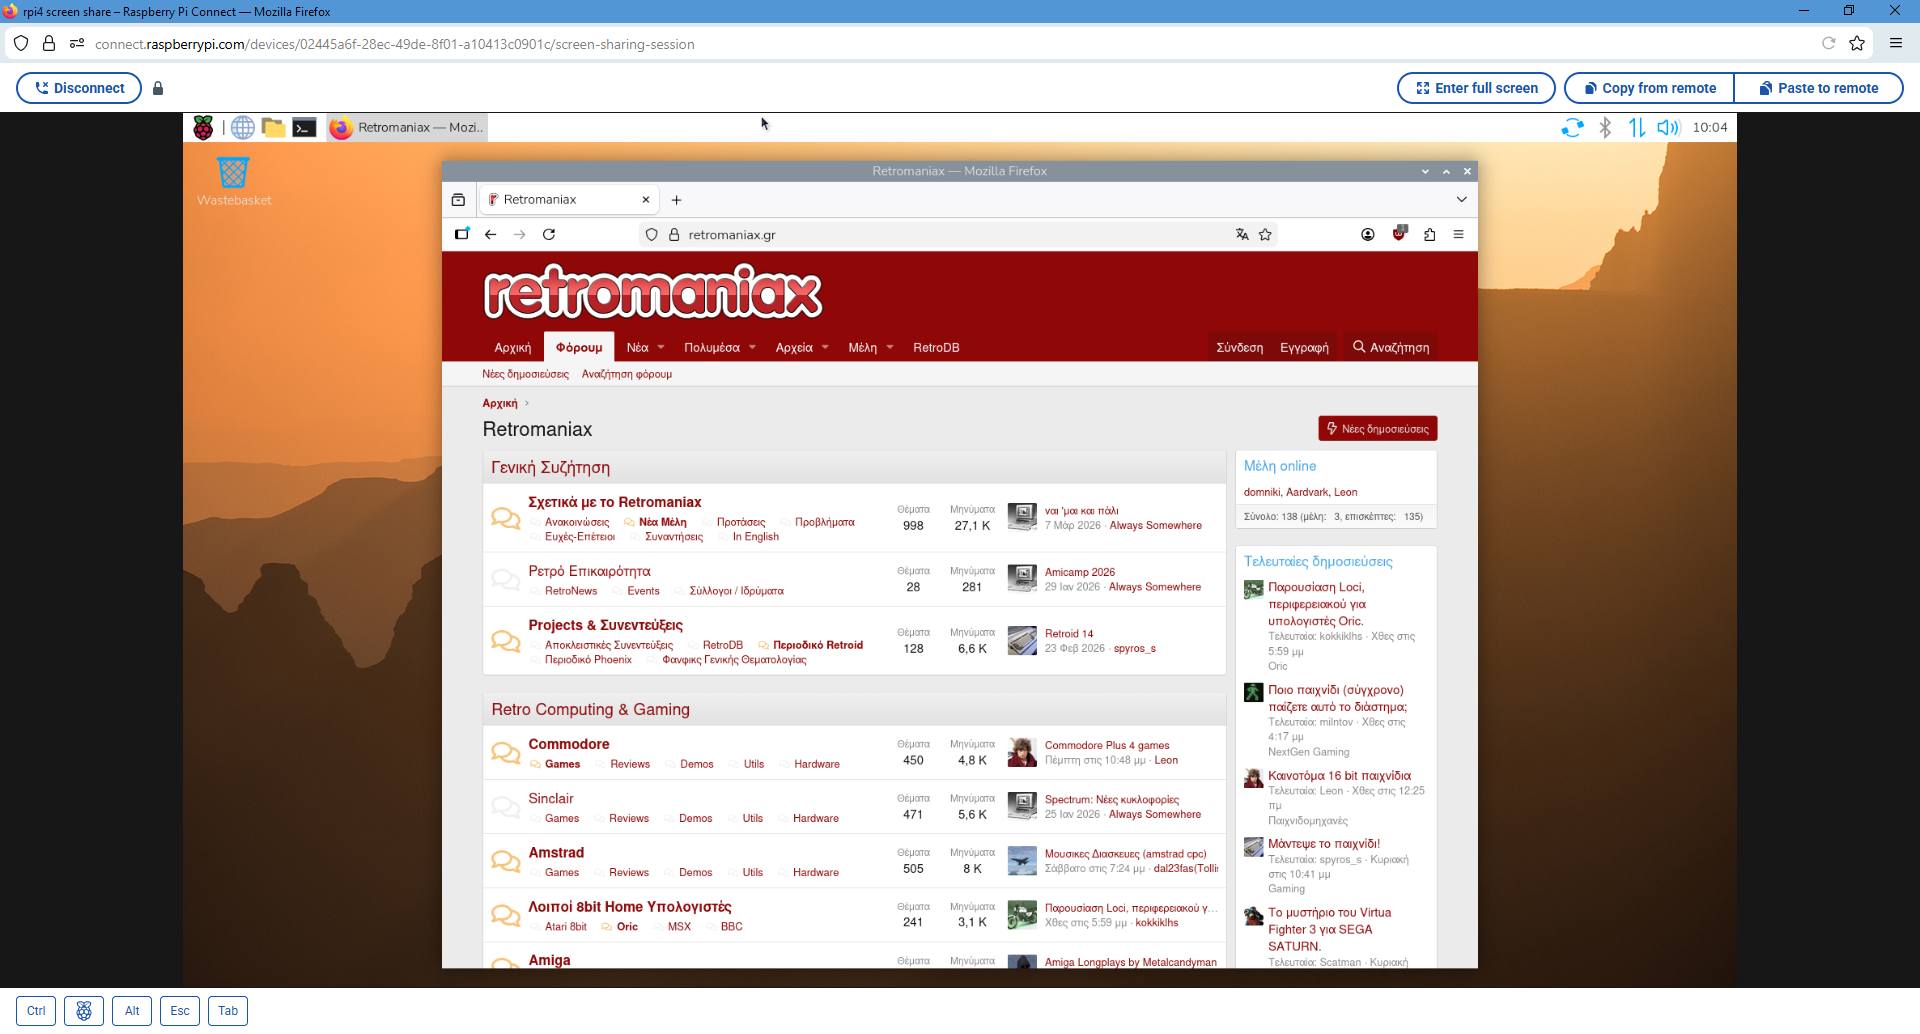
Task: Open the RetroDB menu item
Action: tap(936, 348)
